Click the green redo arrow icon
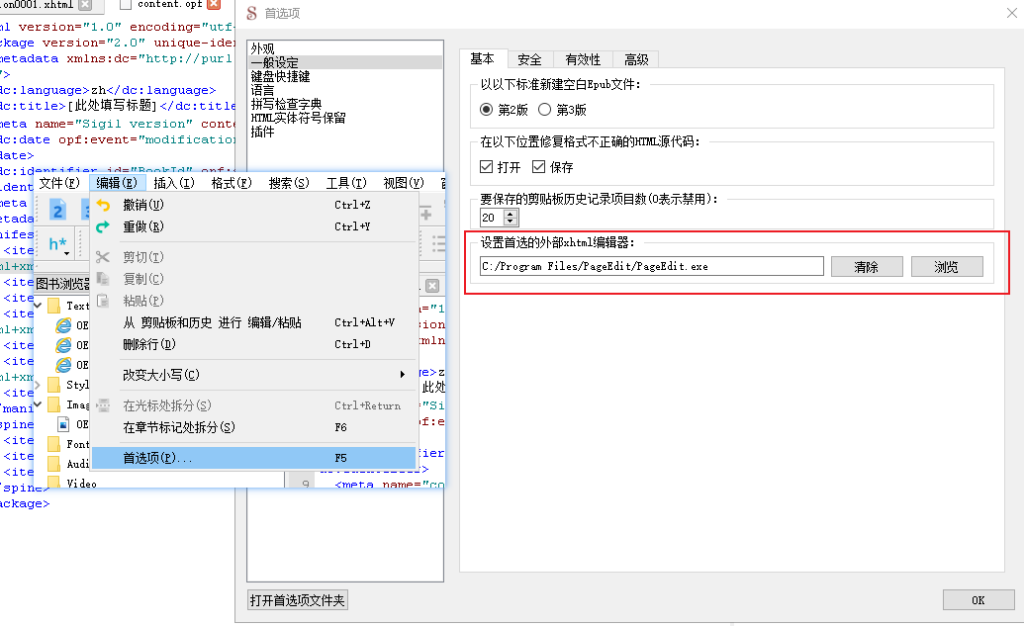 coord(103,227)
